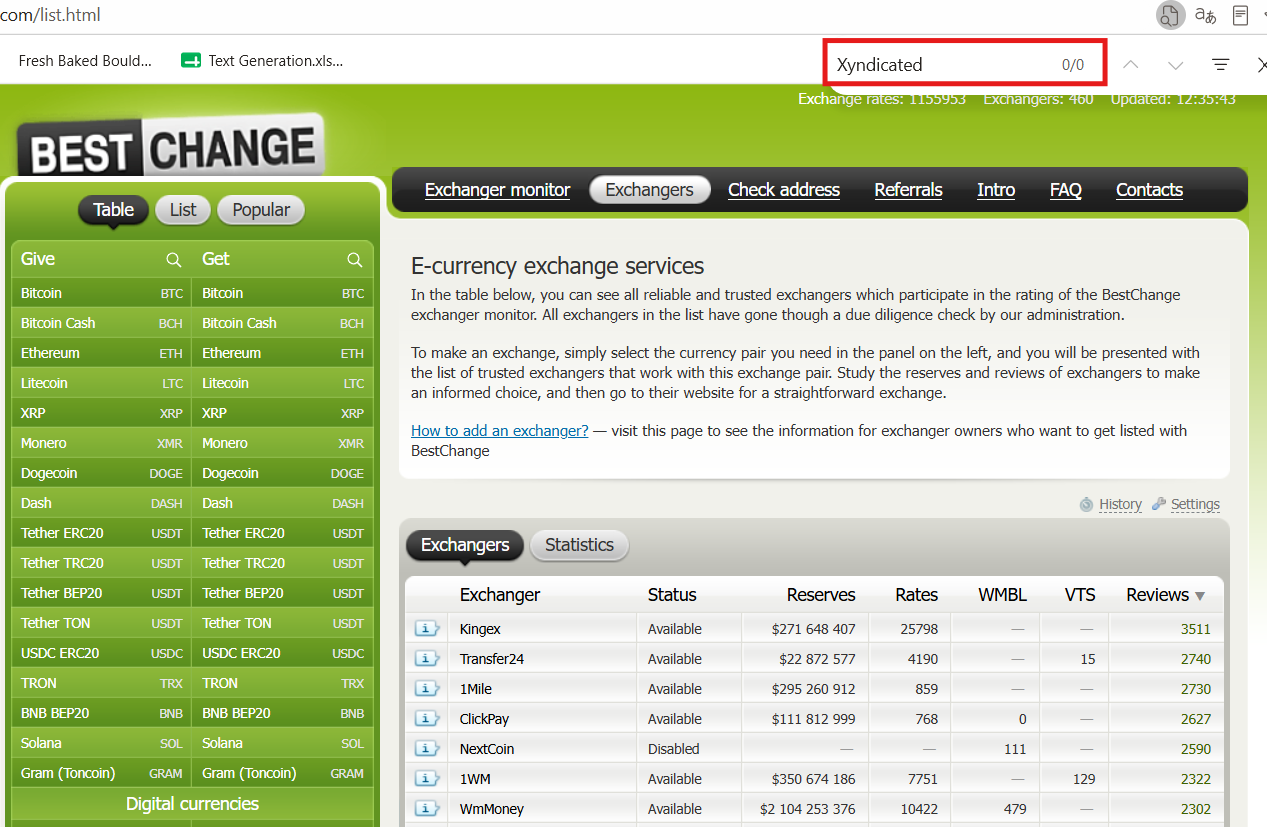Select TRON in the Get column
The width and height of the screenshot is (1267, 827).
click(x=282, y=683)
